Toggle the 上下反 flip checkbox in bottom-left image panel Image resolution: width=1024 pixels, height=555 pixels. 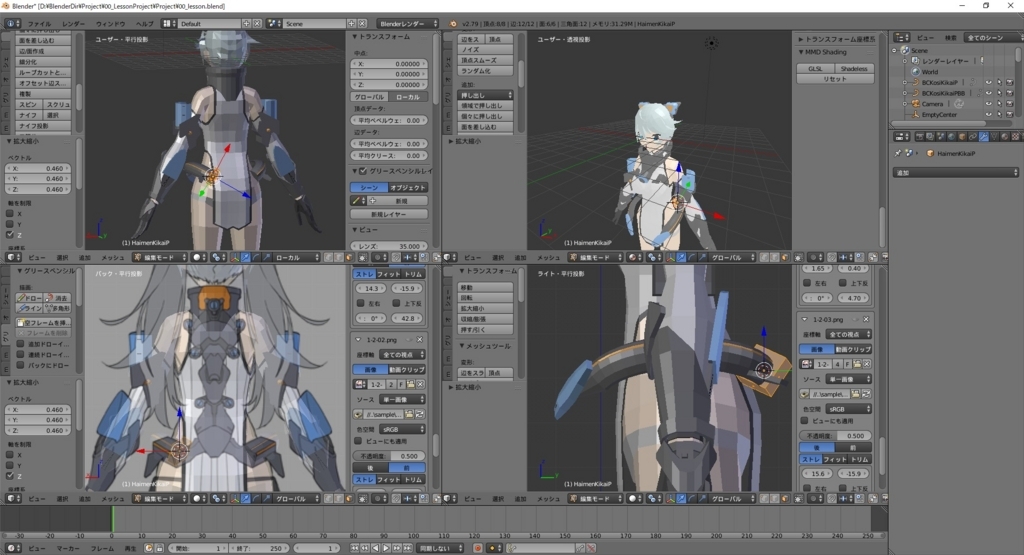pyautogui.click(x=396, y=304)
